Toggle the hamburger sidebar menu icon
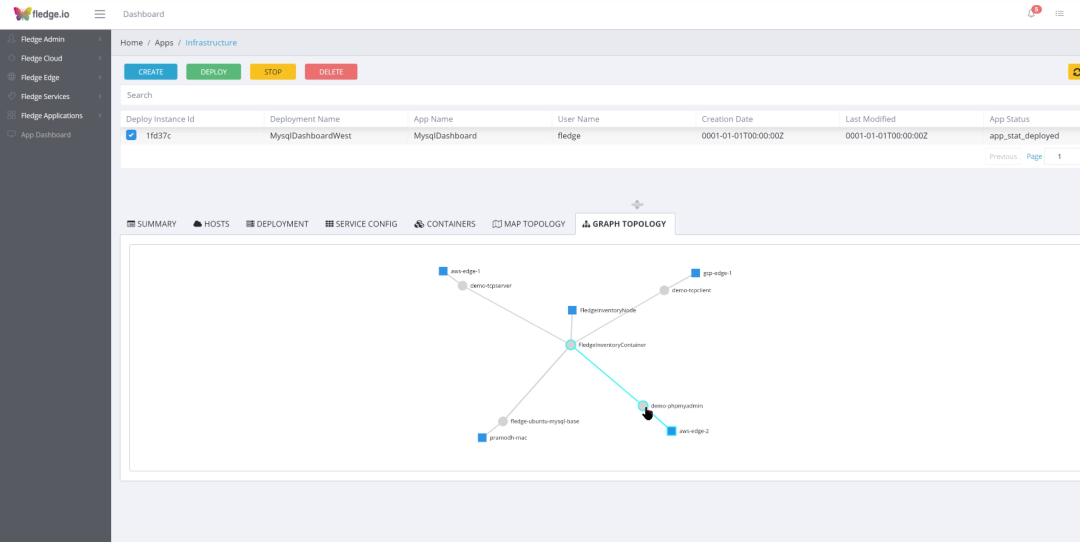 click(x=100, y=14)
